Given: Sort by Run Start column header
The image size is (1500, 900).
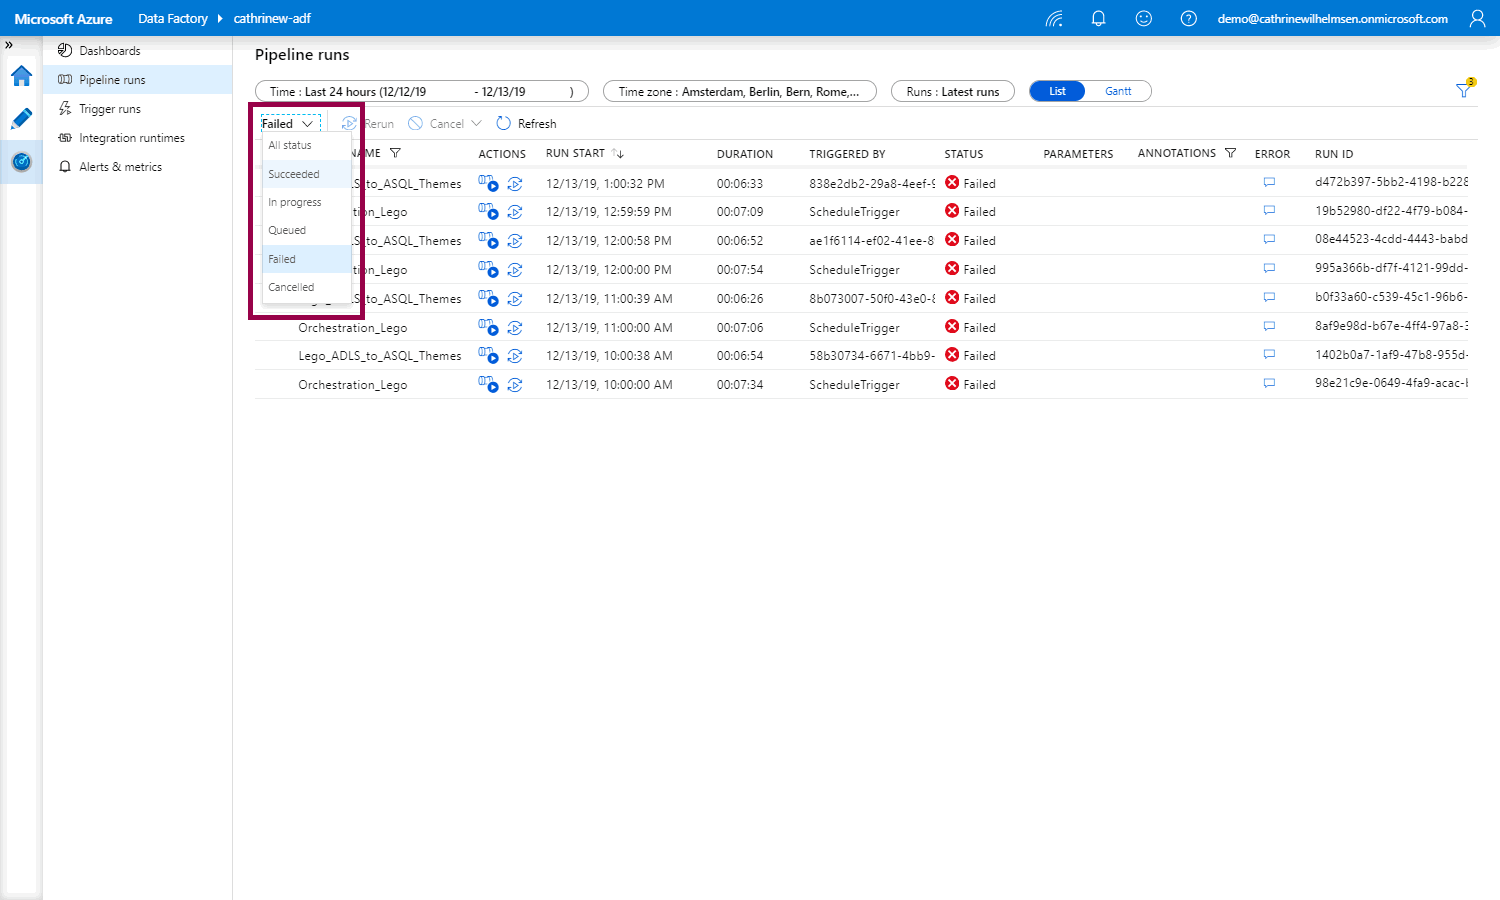Looking at the screenshot, I should (576, 154).
